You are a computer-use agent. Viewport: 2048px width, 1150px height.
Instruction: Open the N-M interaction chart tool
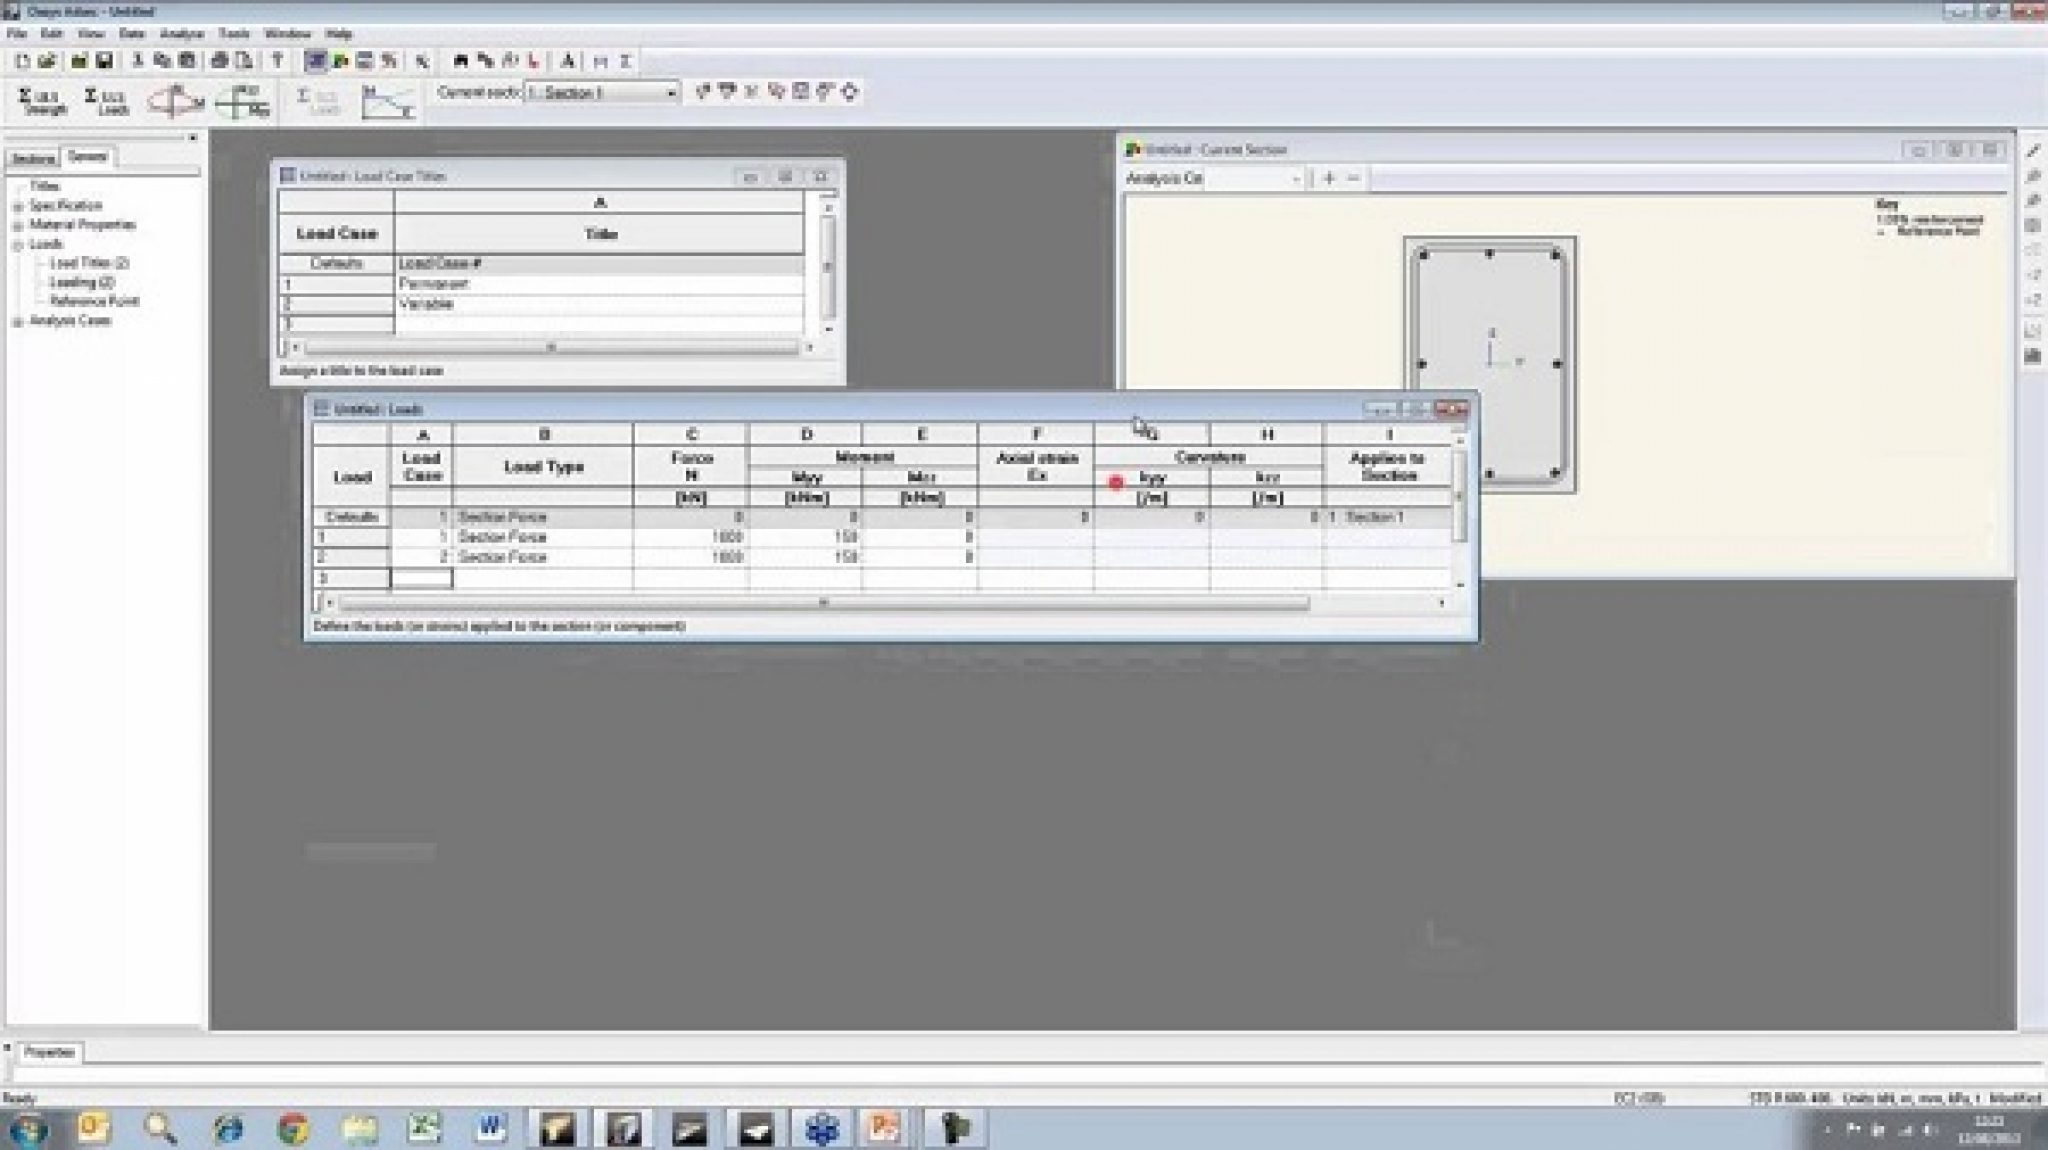coord(178,96)
